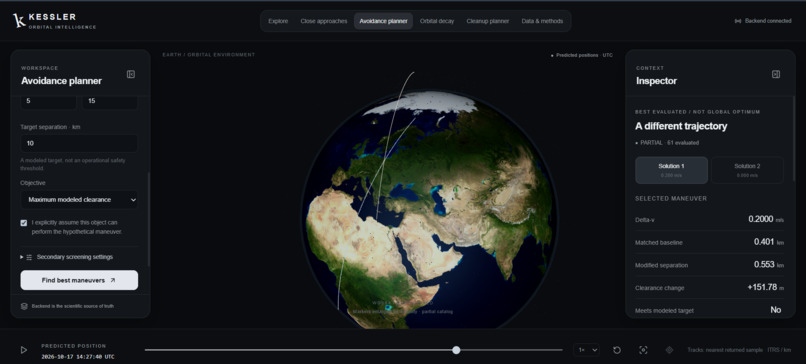The image size is (806, 364).
Task: Click the Modified separation value 0.553 km
Action: coord(769,265)
